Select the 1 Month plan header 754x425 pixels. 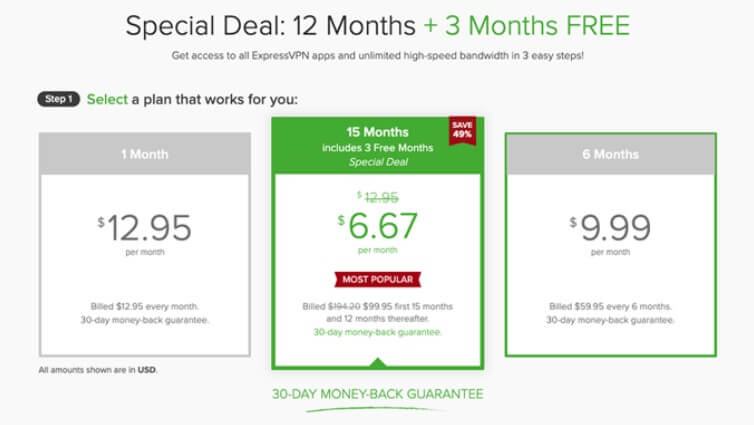click(x=145, y=154)
